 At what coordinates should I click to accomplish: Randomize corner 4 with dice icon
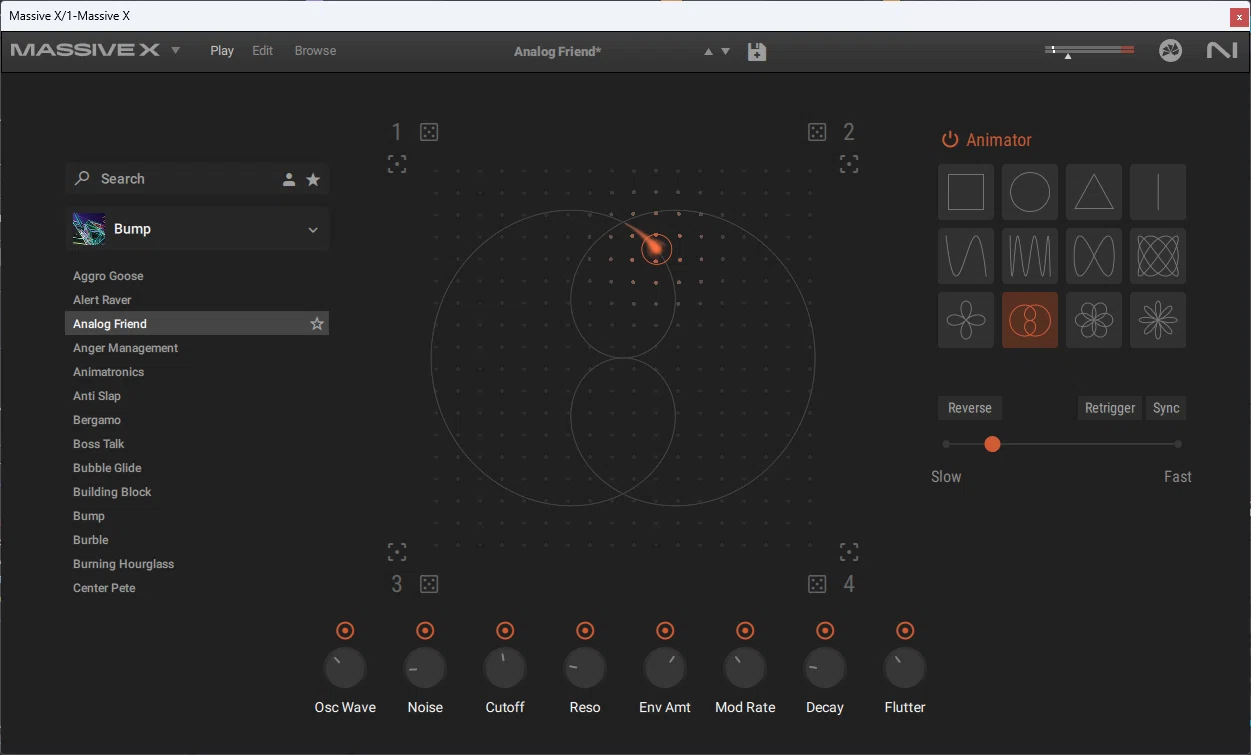click(817, 584)
